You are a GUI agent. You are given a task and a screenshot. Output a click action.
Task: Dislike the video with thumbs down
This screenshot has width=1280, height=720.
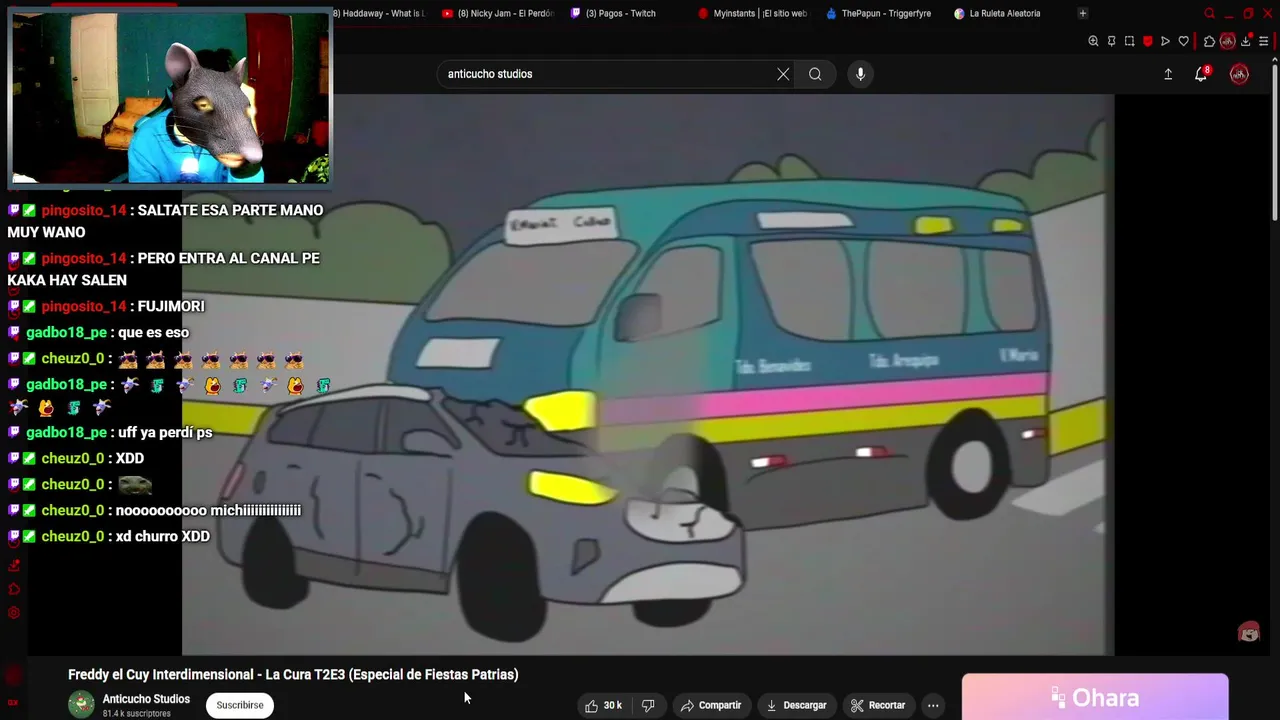pos(648,705)
